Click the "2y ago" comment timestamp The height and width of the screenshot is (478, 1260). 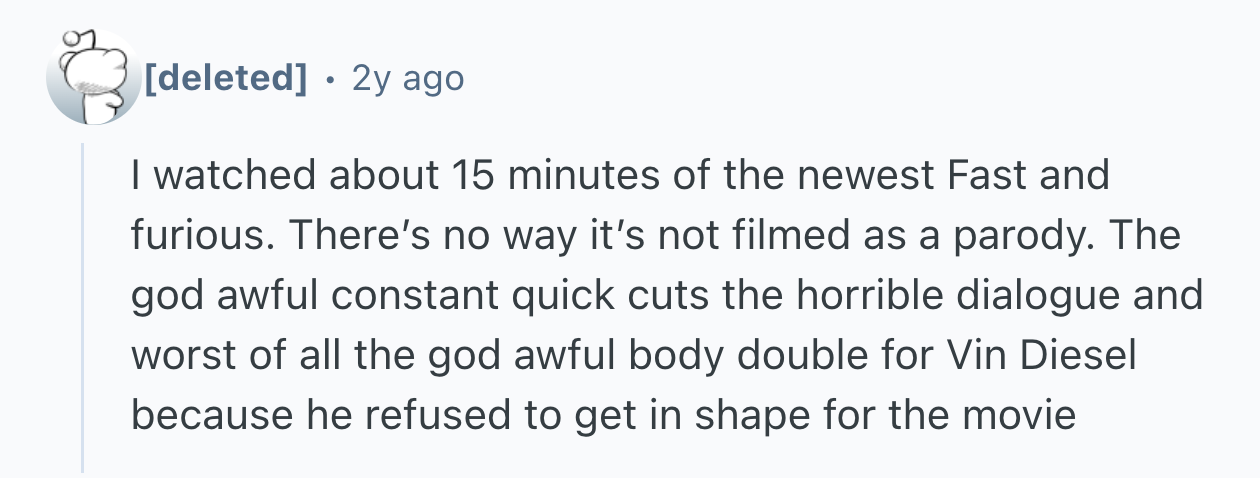[x=407, y=77]
